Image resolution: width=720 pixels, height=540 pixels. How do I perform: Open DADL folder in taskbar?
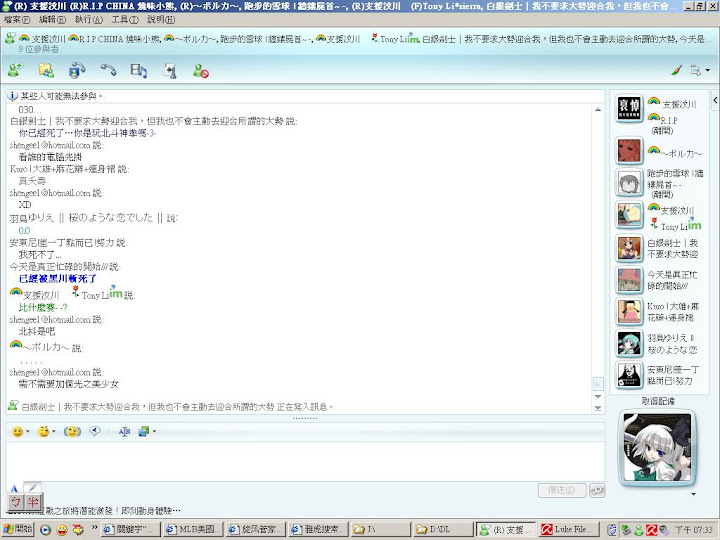pos(442,529)
